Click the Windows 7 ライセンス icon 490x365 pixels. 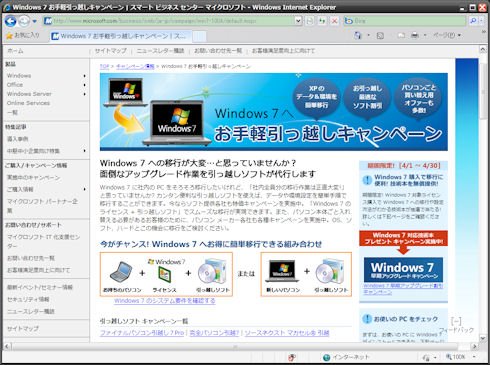tap(165, 275)
